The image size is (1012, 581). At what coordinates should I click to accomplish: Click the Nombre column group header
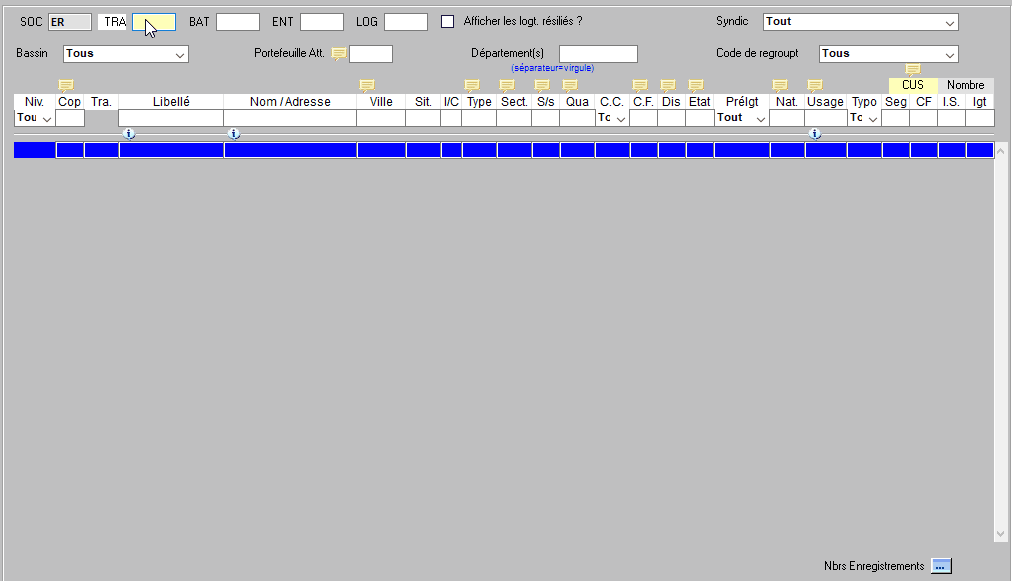point(964,85)
